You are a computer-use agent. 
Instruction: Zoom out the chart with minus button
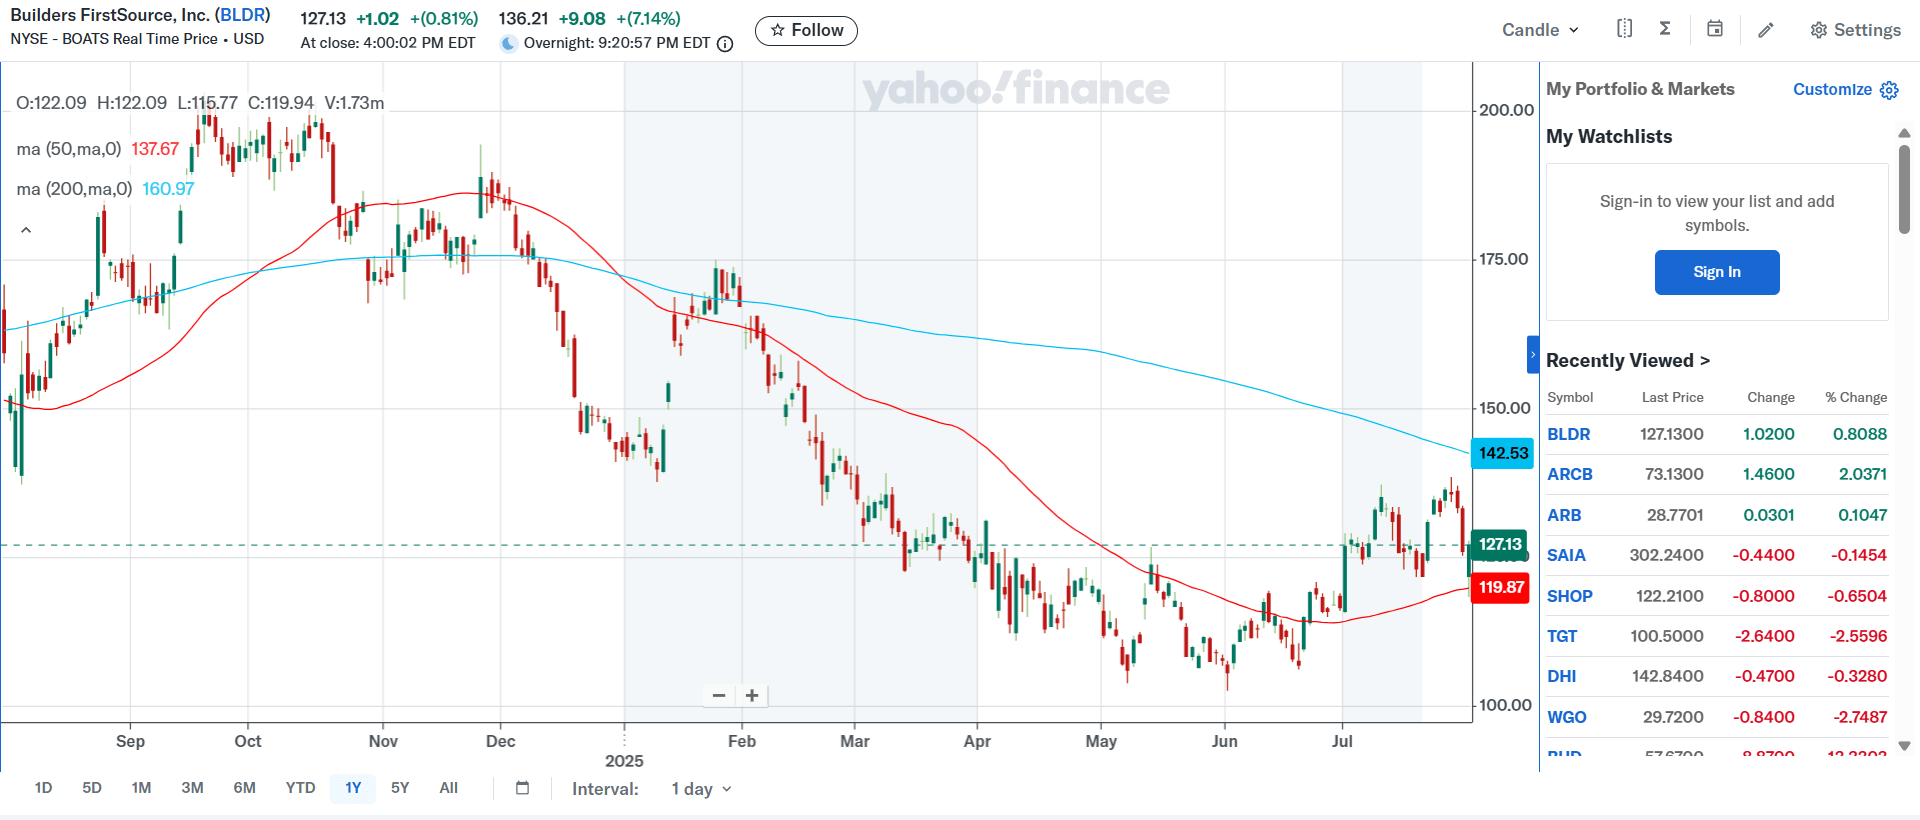tap(719, 695)
